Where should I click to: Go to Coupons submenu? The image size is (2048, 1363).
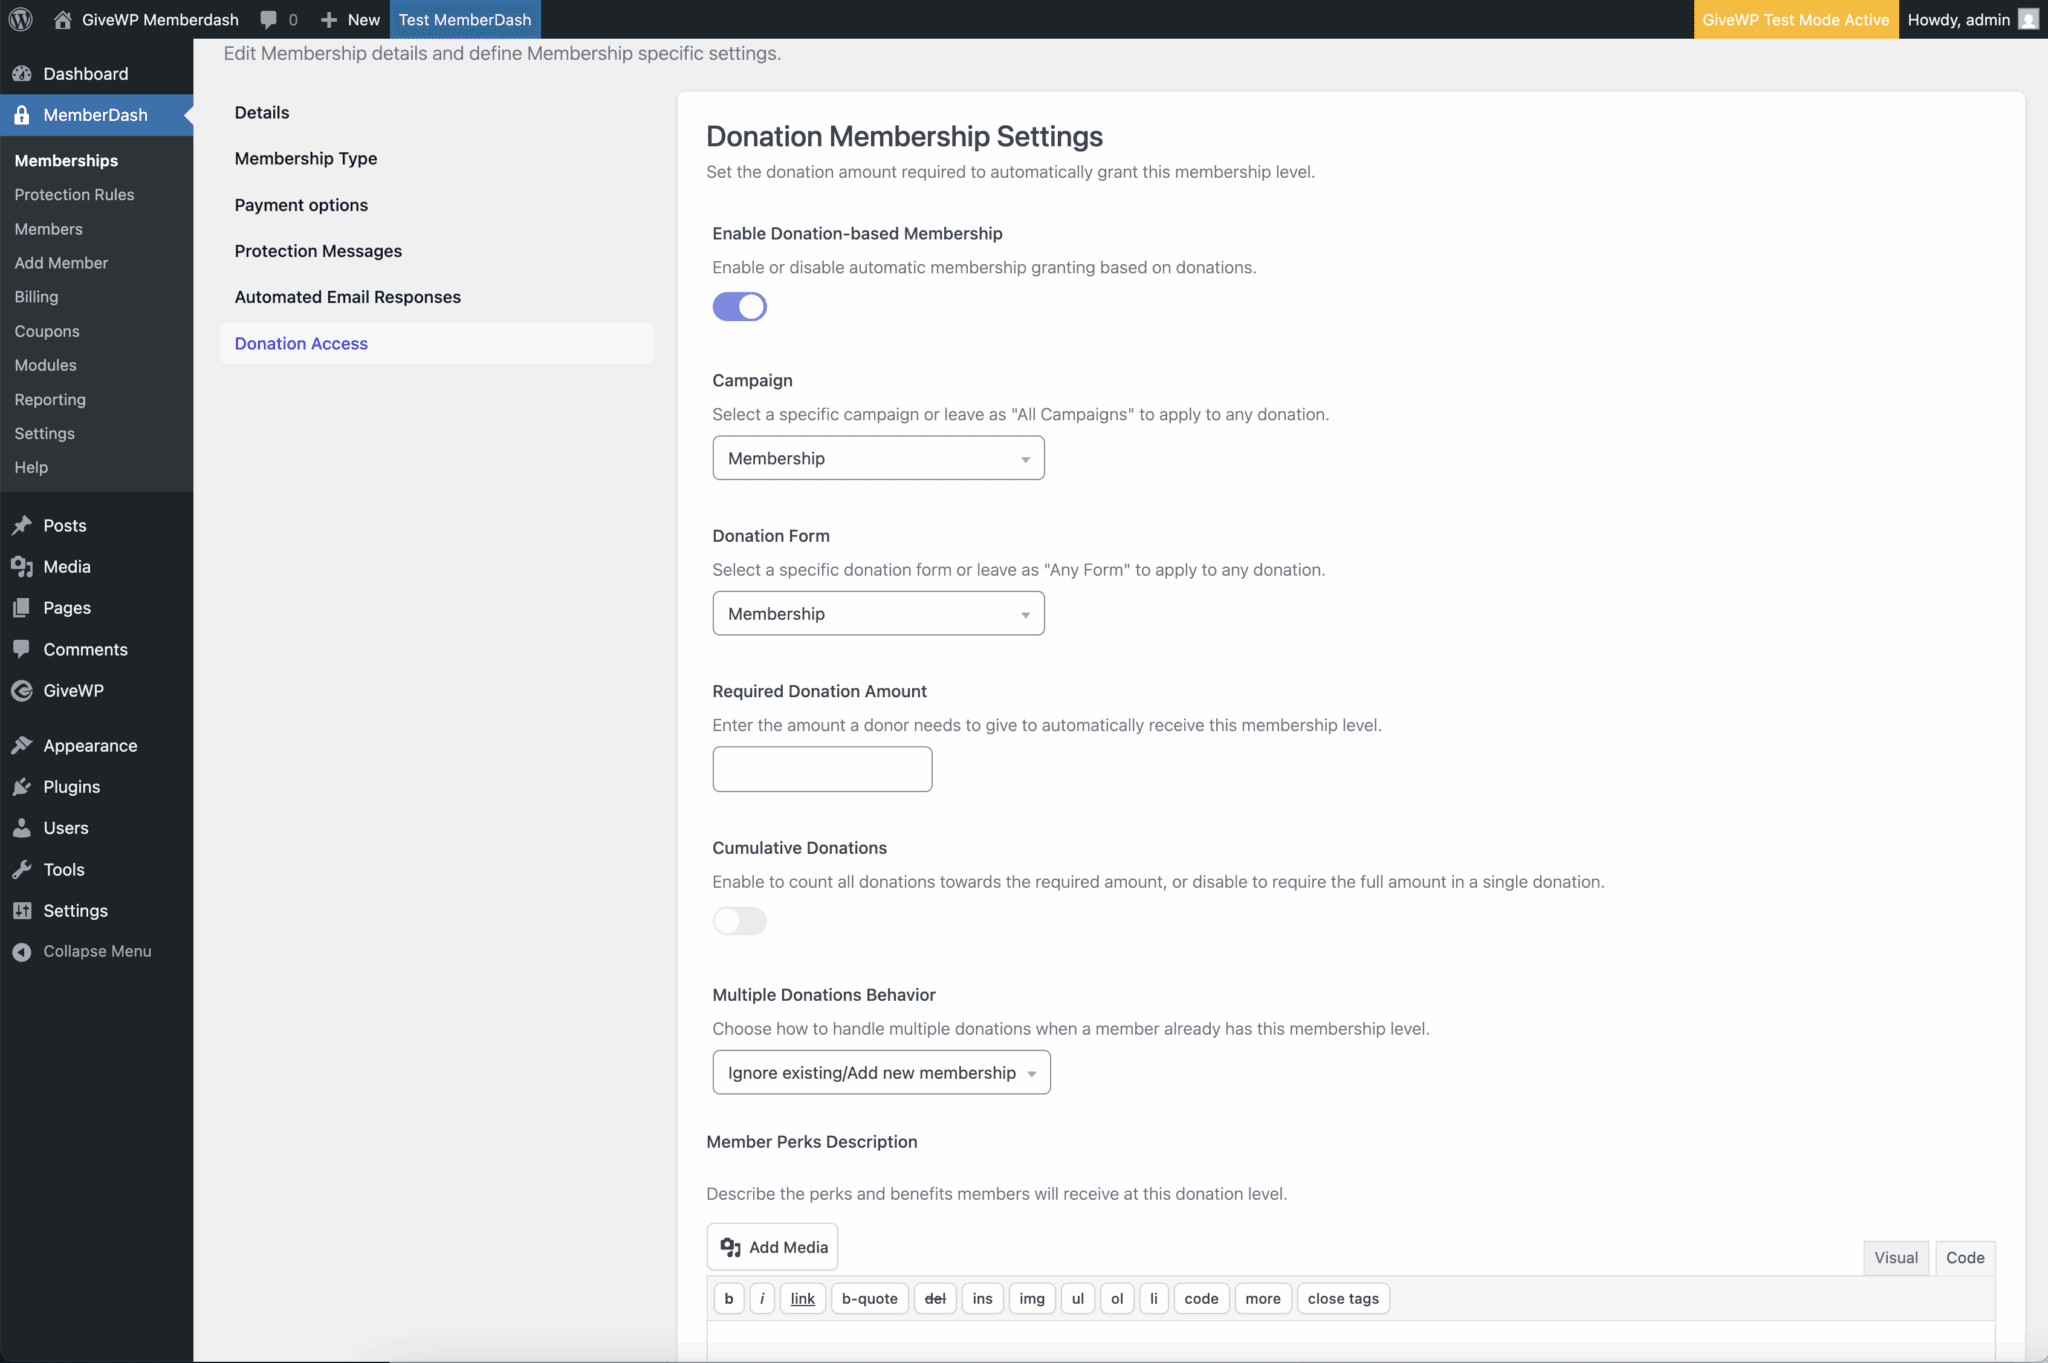click(x=47, y=331)
